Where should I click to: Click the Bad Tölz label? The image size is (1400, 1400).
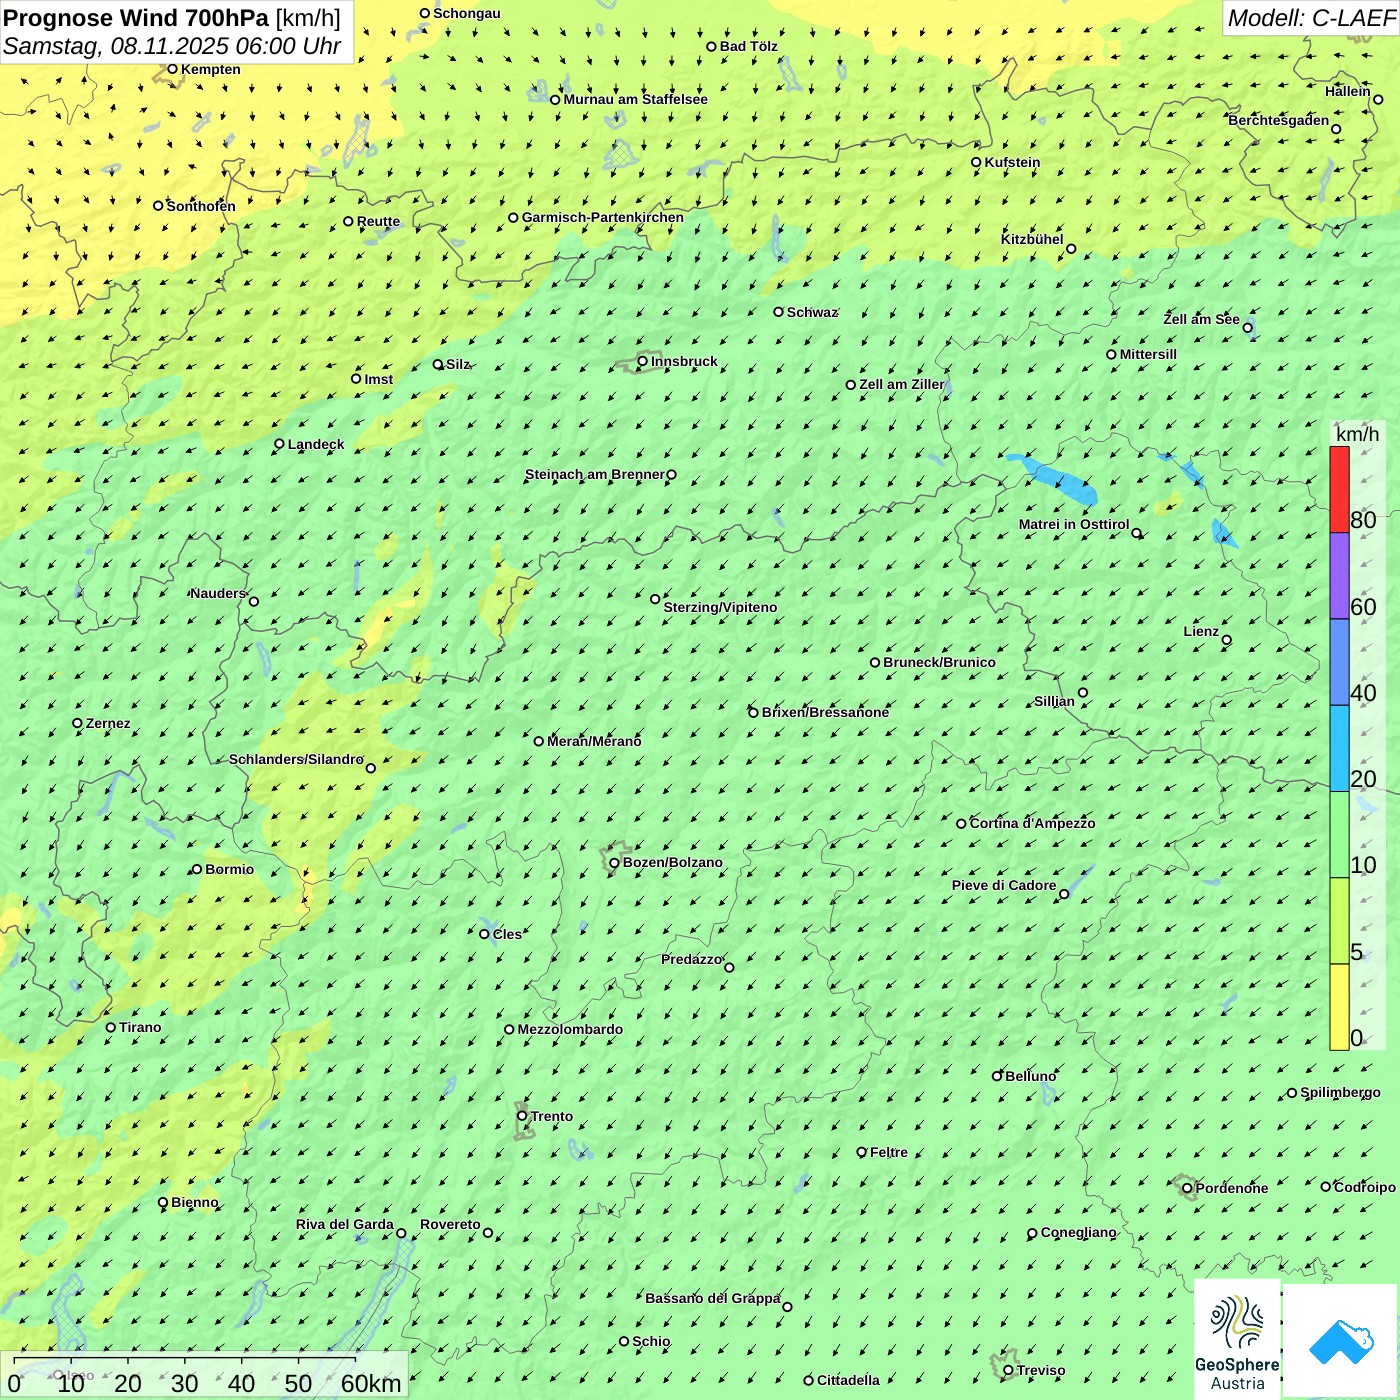coord(749,46)
